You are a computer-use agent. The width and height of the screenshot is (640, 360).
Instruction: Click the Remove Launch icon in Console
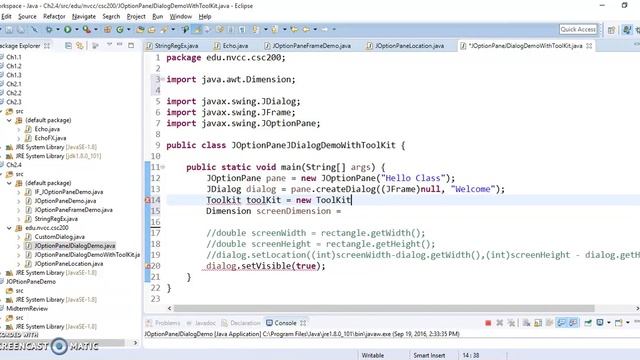click(x=500, y=323)
